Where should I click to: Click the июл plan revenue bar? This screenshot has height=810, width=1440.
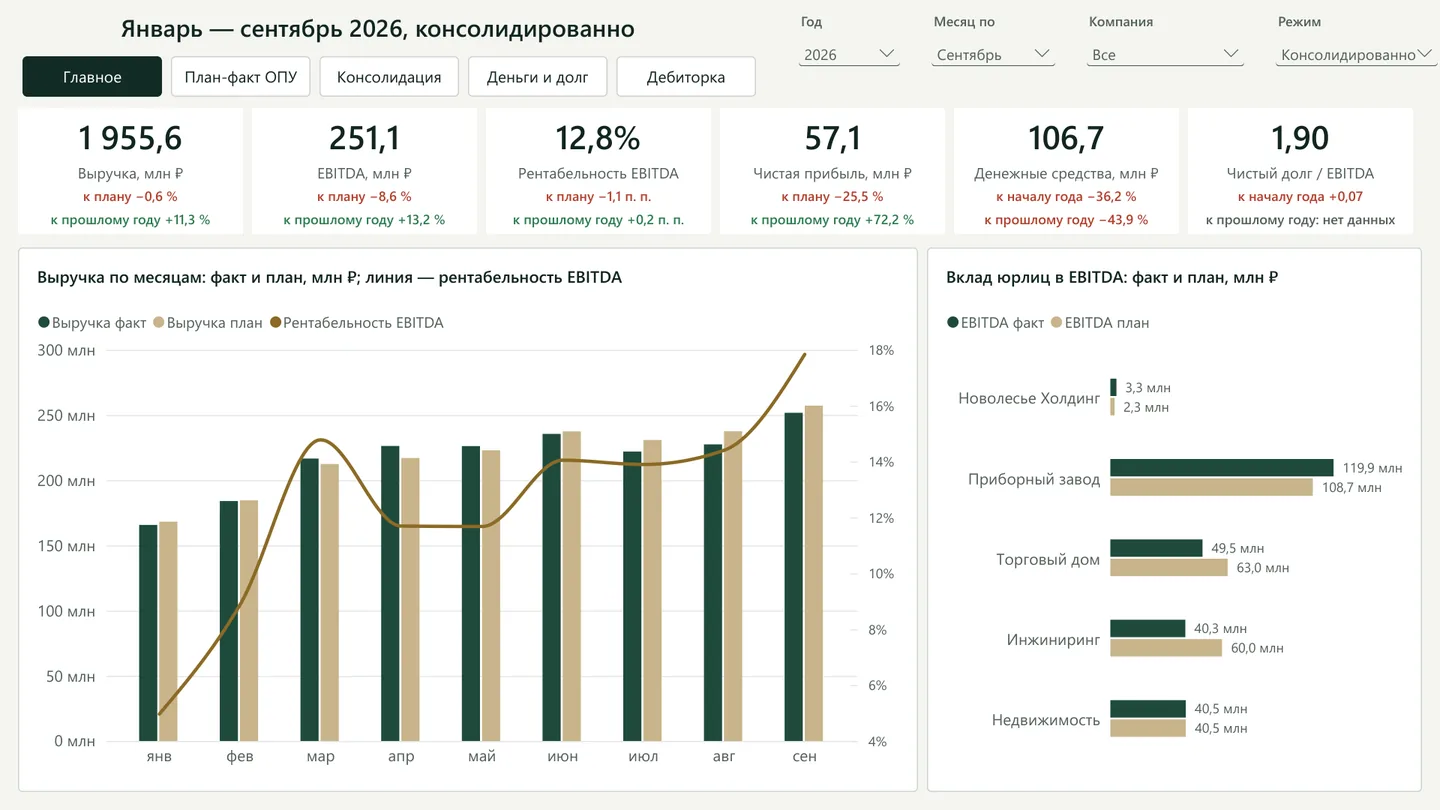point(652,591)
